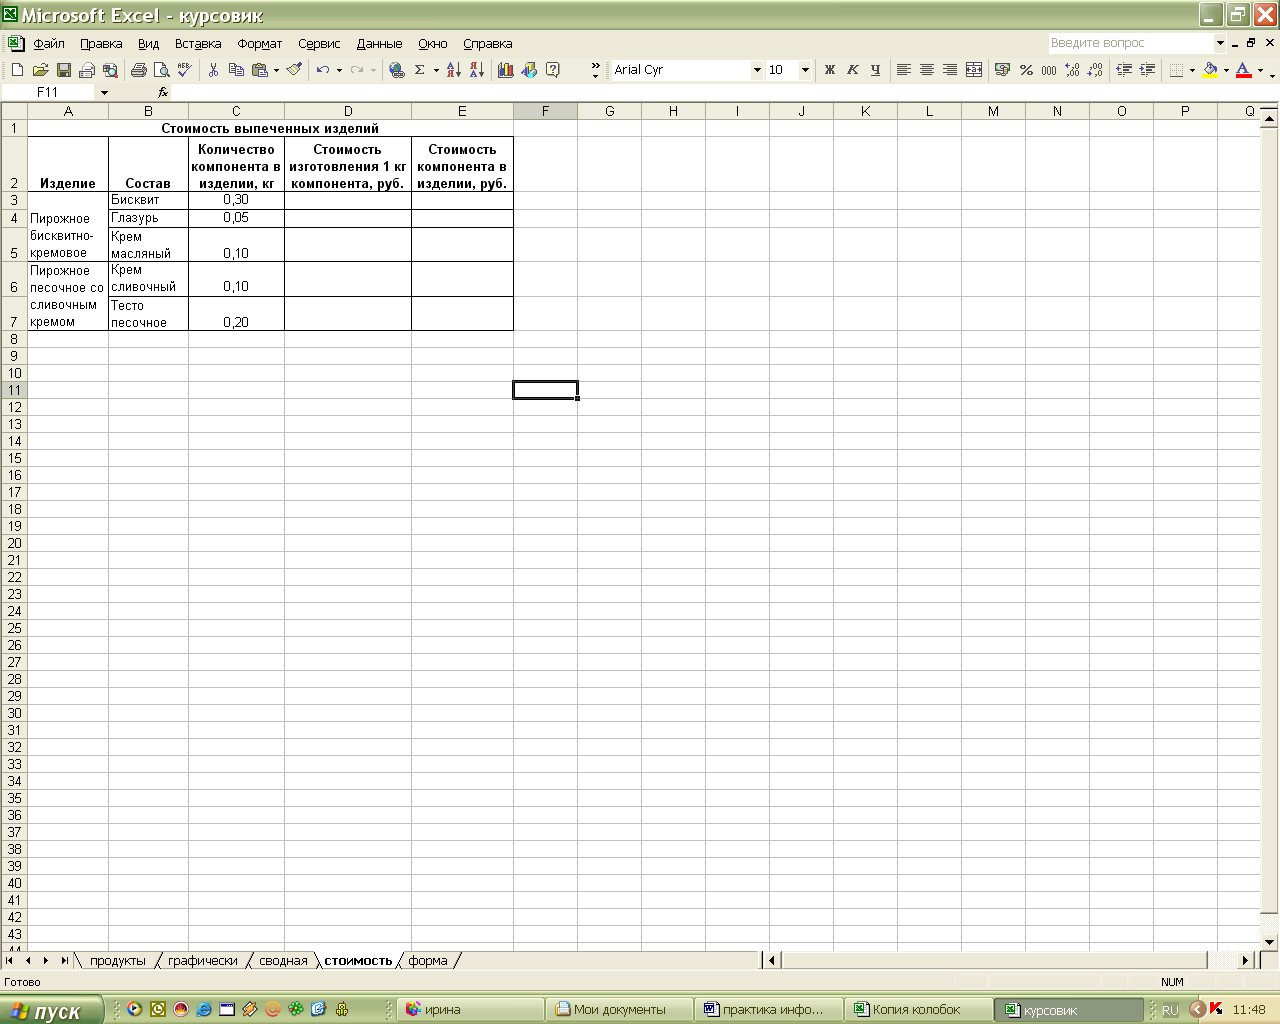Click the AutoSum sigma icon

point(420,70)
